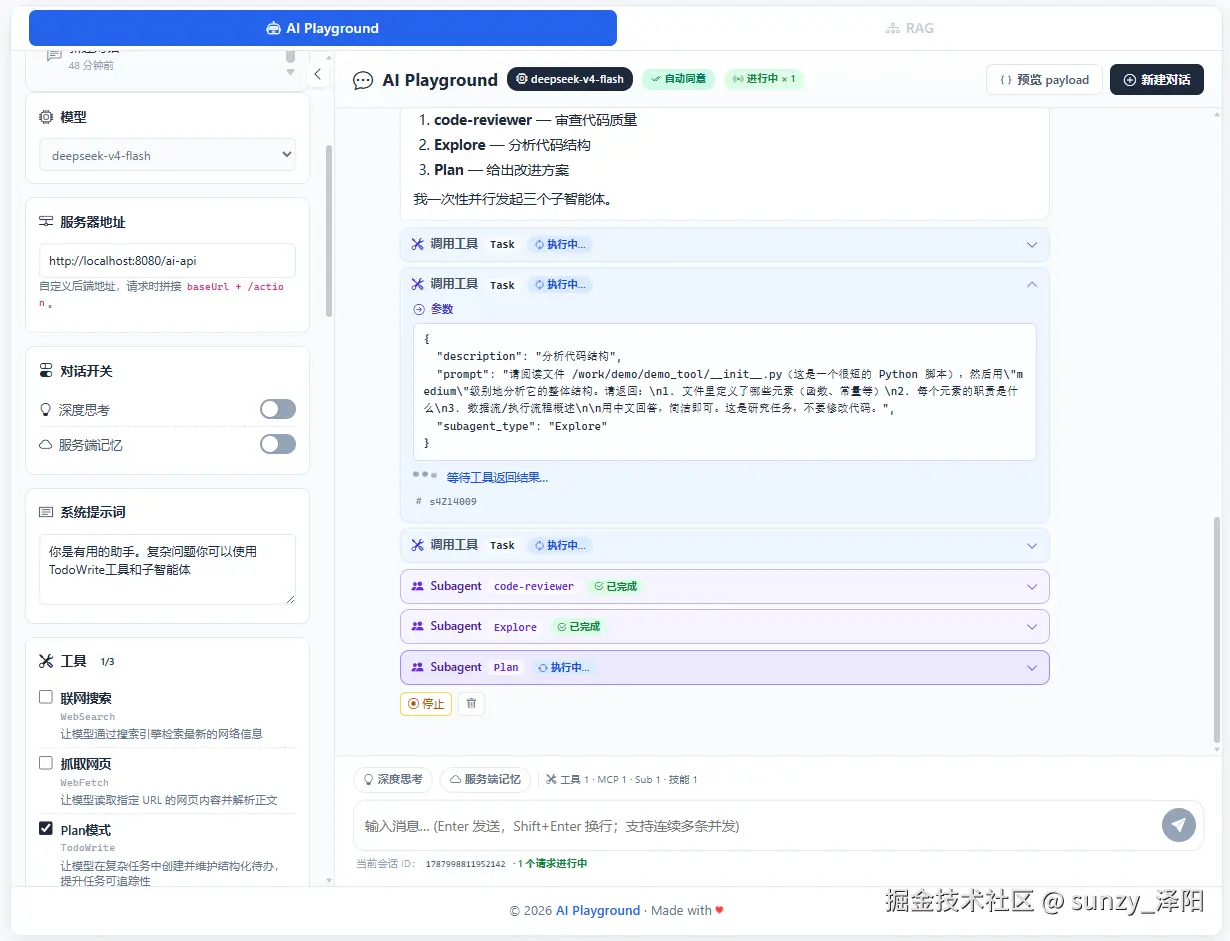This screenshot has height=941, width=1230.
Task: Switch to the AI Playground tab
Action: (322, 28)
